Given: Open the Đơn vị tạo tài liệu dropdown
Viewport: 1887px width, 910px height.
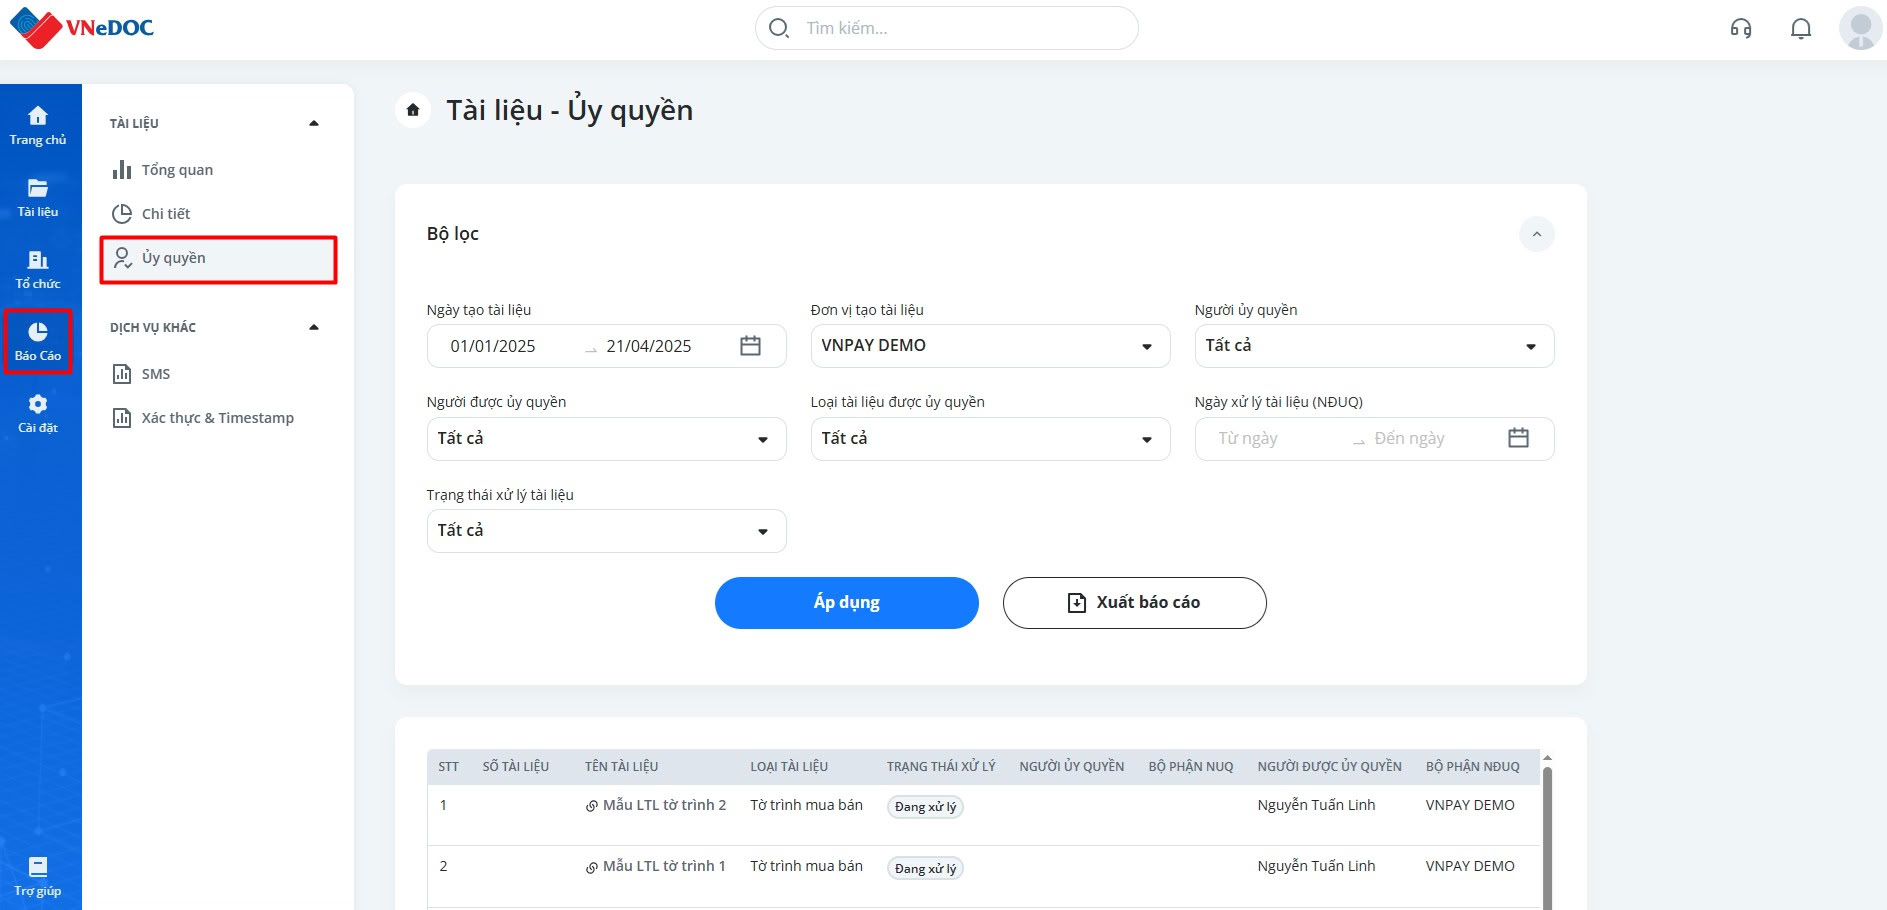Looking at the screenshot, I should click(x=989, y=346).
